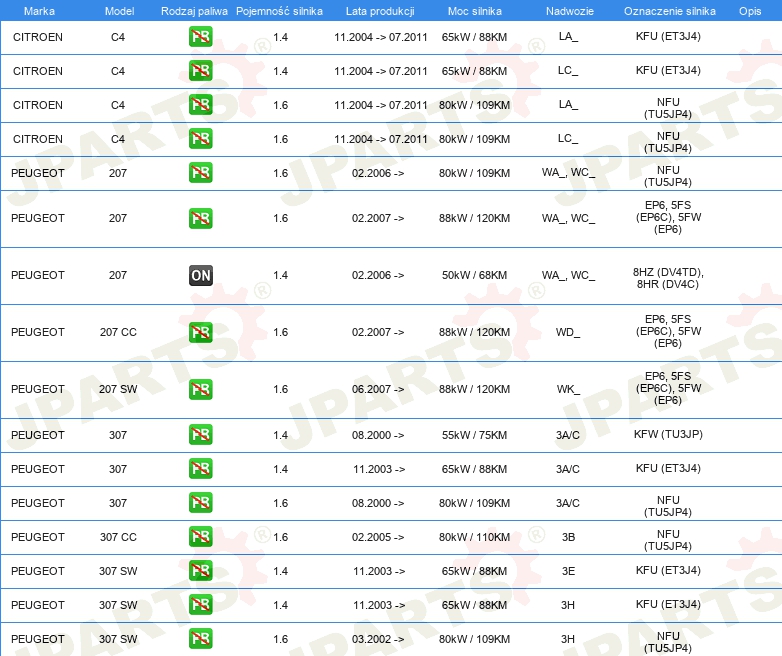Viewport: 782px width, 656px height.
Task: Click the petrol icon in the Peugeot 307 3A/C 1.6 row
Action: 200,502
